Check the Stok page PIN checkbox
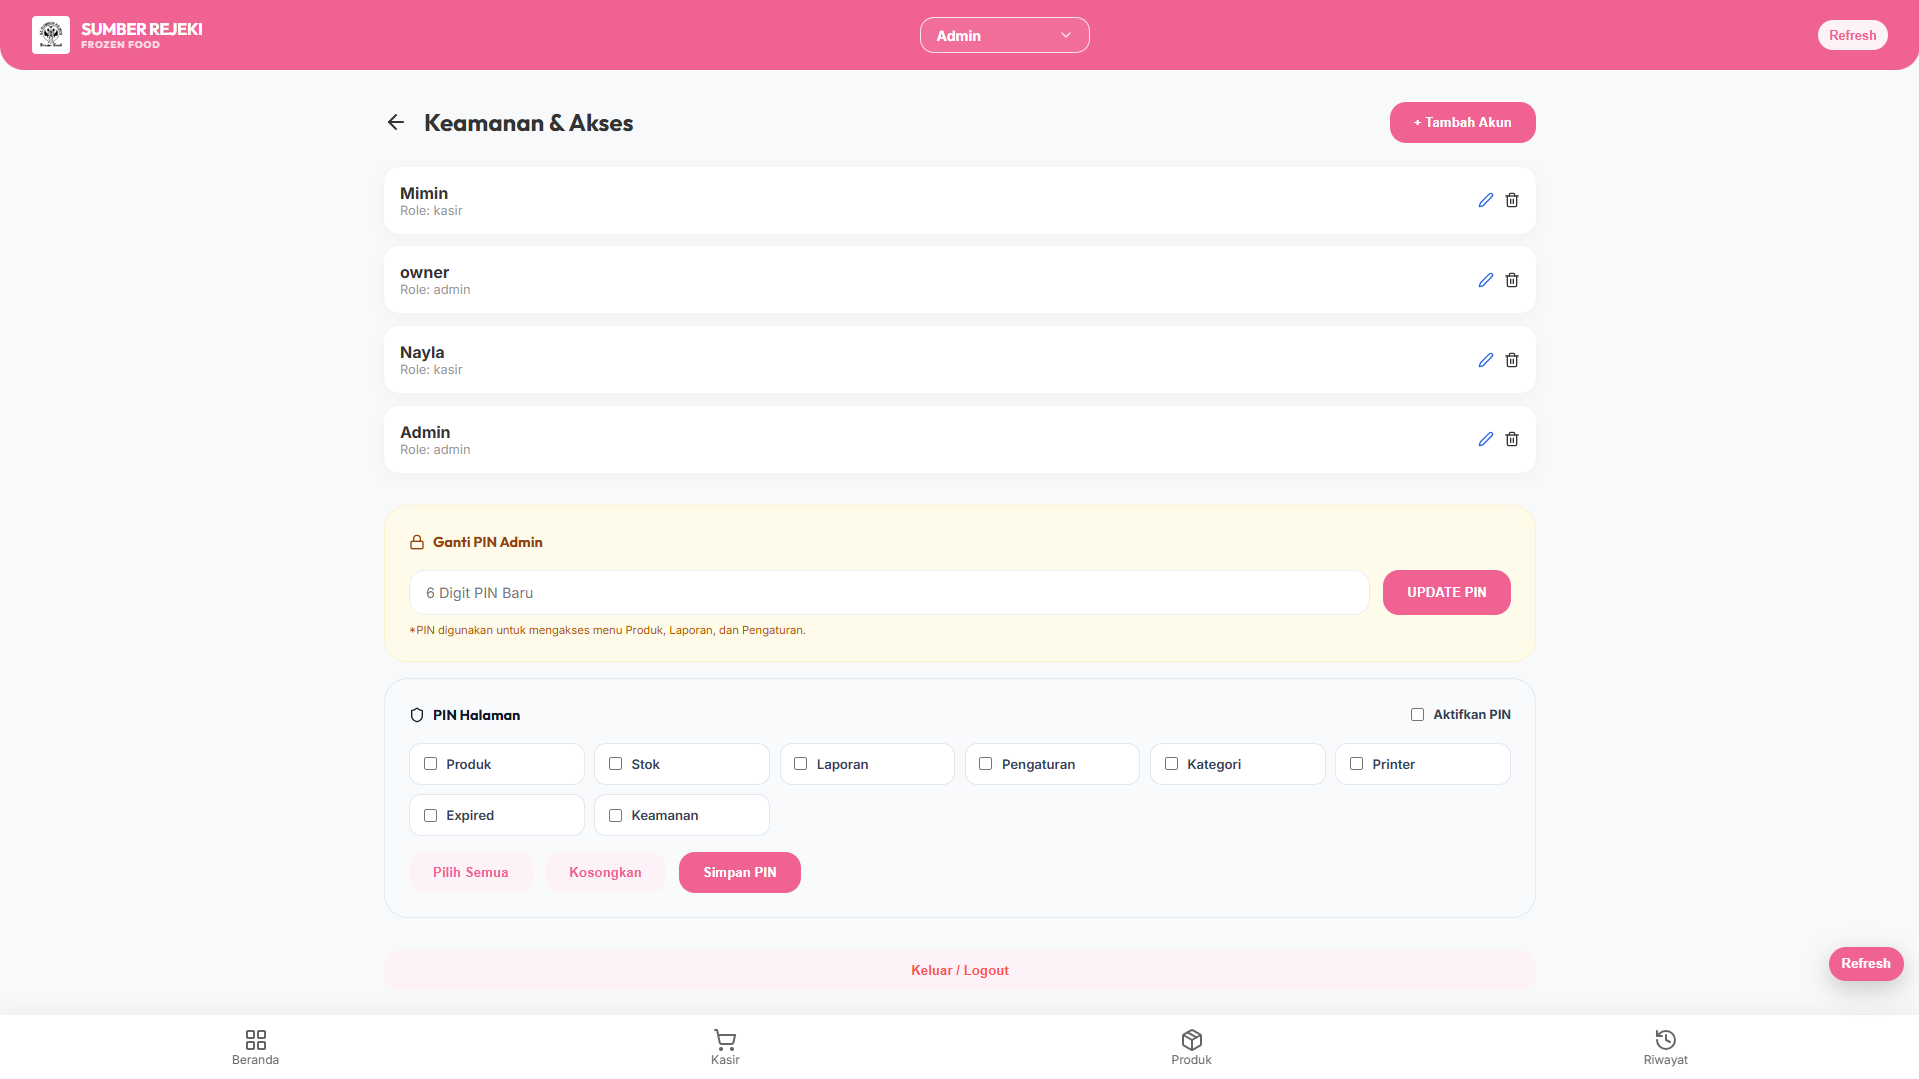Screen dimensions: 1919x1079 615,763
